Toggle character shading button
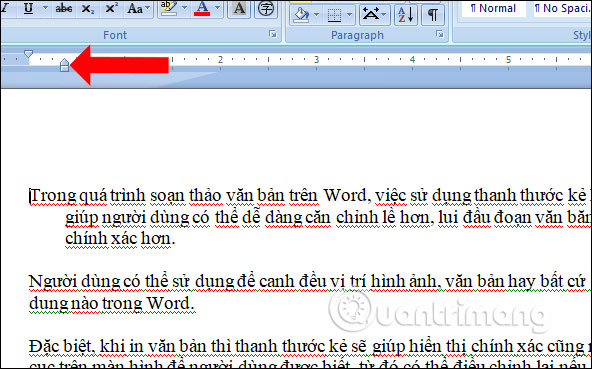Viewport: 592px width, 369px height. 239,8
